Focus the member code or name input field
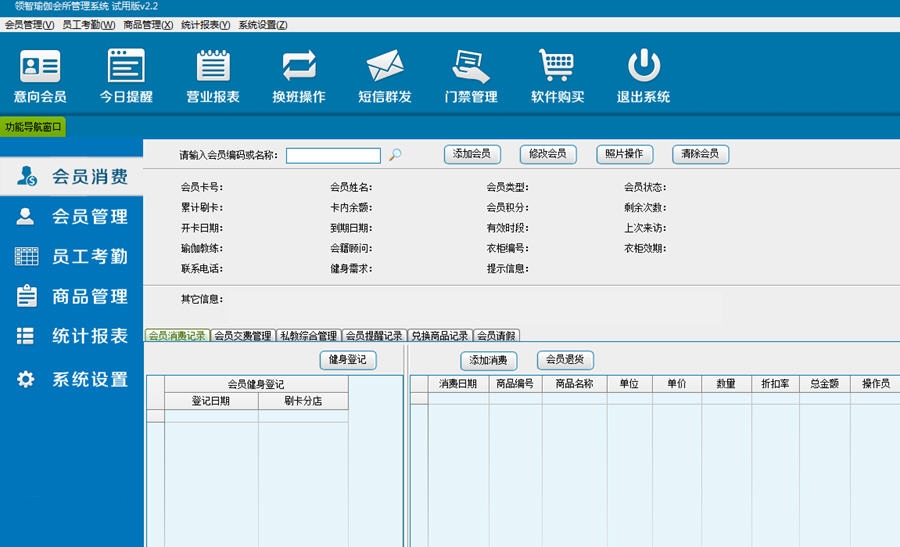Viewport: 900px width, 547px height. coord(333,156)
